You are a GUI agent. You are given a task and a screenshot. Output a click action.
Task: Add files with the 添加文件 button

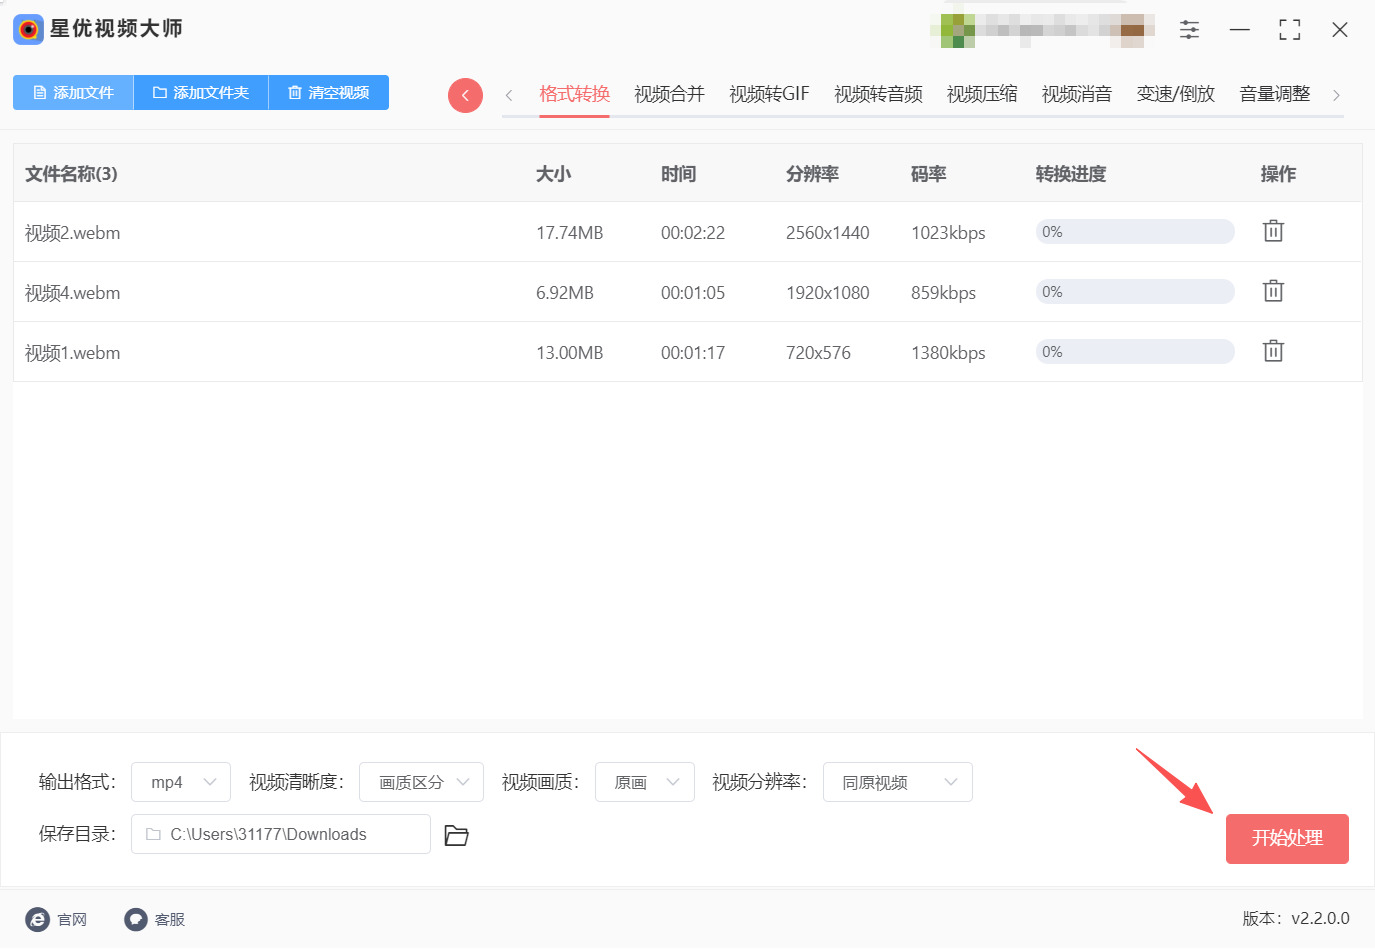(x=73, y=92)
